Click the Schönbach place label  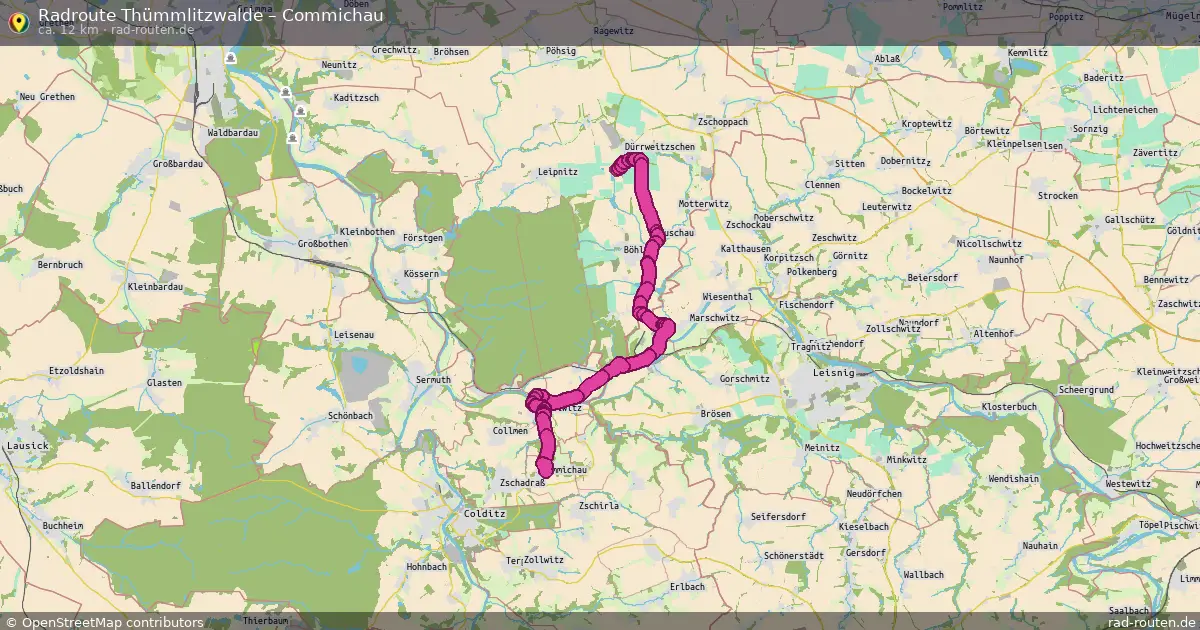[x=350, y=414]
